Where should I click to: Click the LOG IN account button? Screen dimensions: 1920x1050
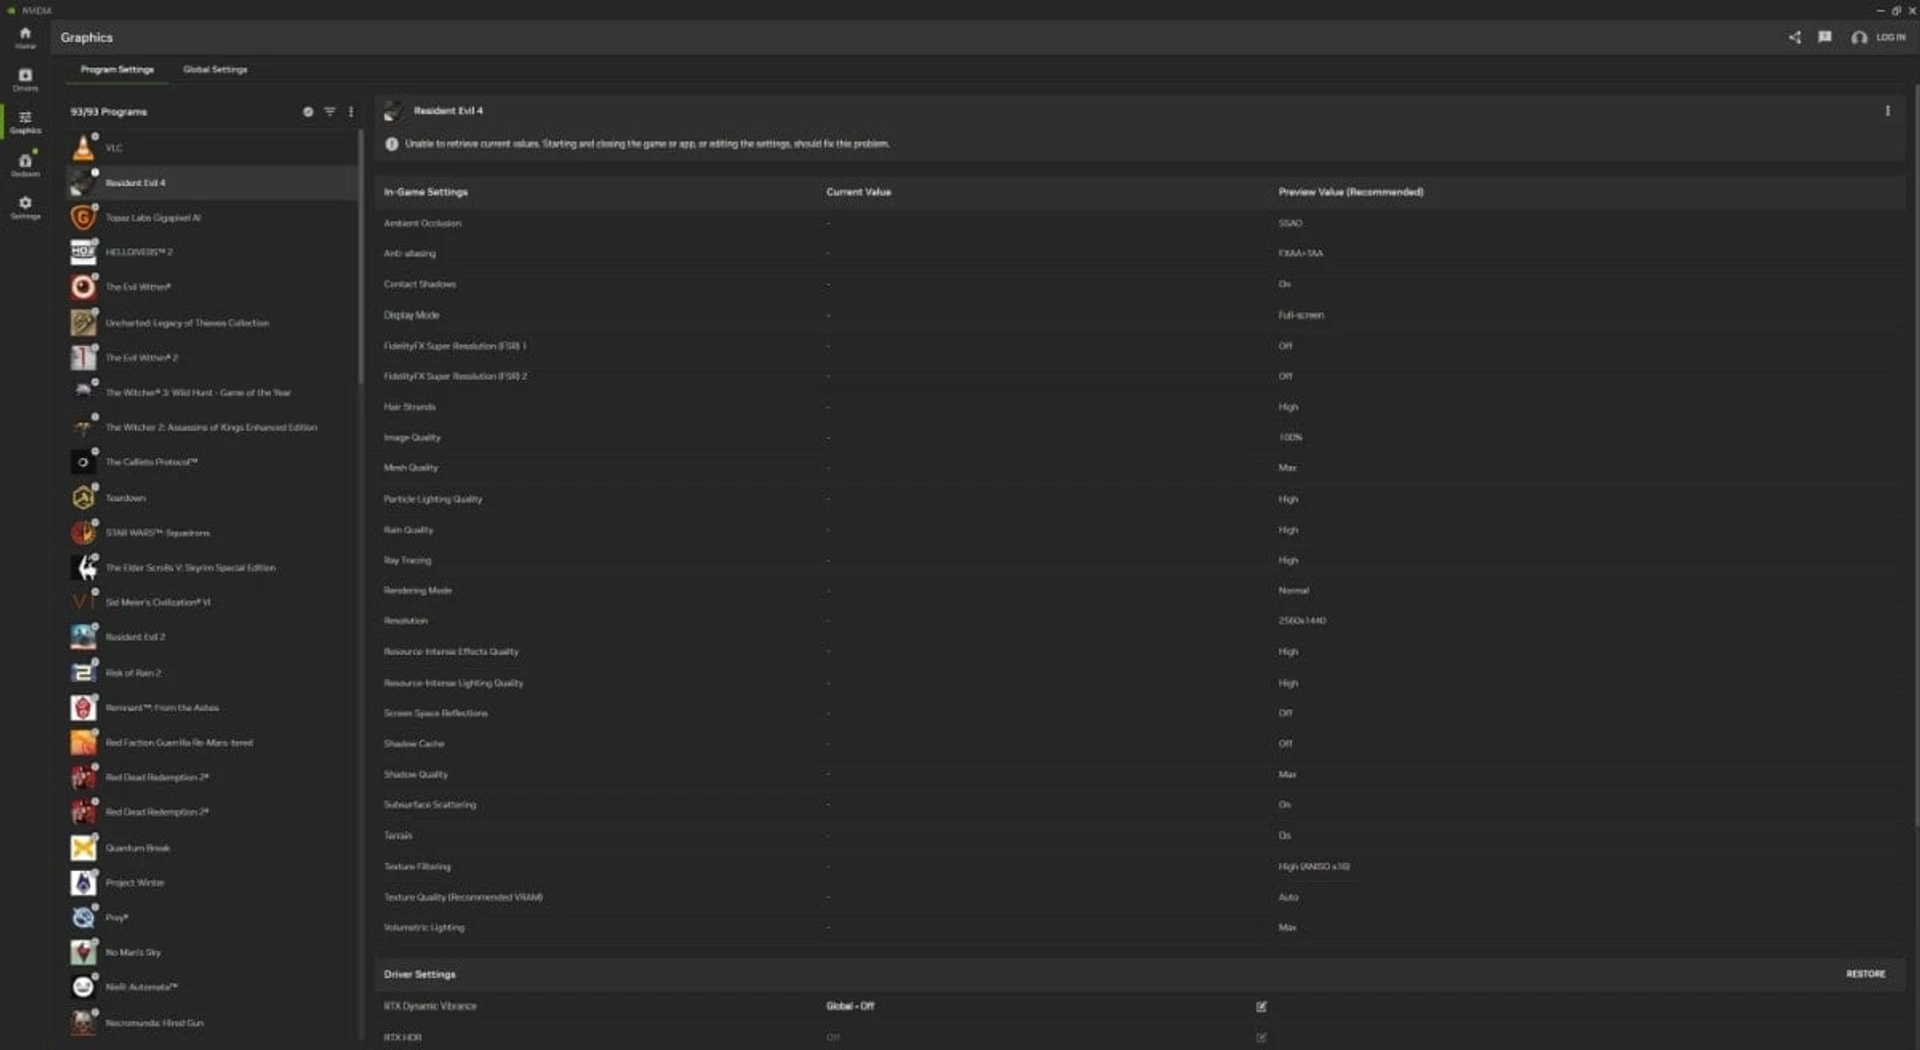pyautogui.click(x=1879, y=37)
